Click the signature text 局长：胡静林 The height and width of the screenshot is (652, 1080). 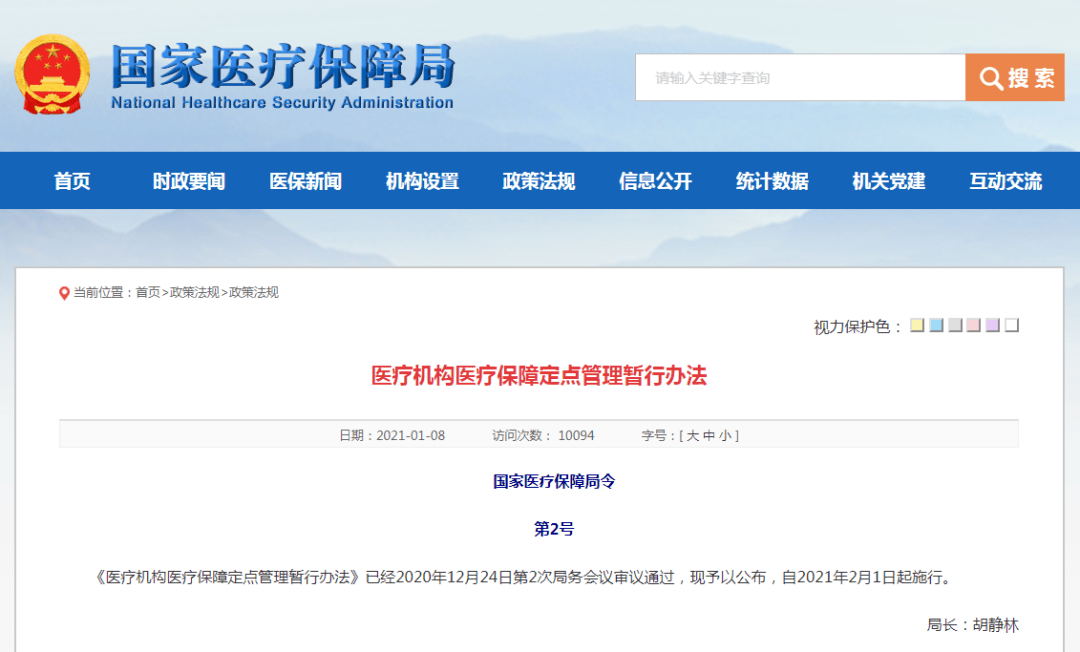coord(973,625)
